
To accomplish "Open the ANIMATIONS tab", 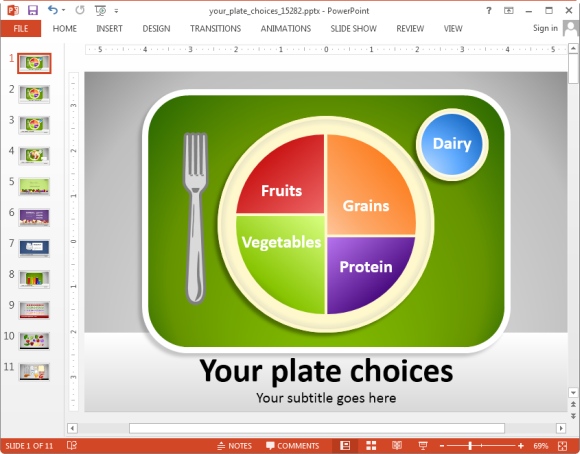I will pyautogui.click(x=286, y=28).
